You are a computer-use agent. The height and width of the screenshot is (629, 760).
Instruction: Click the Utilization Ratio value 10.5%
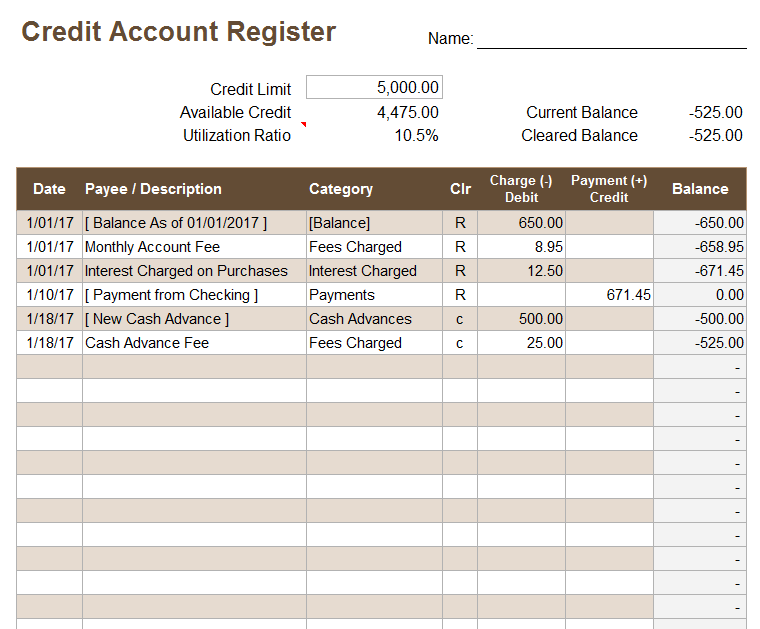pyautogui.click(x=416, y=135)
